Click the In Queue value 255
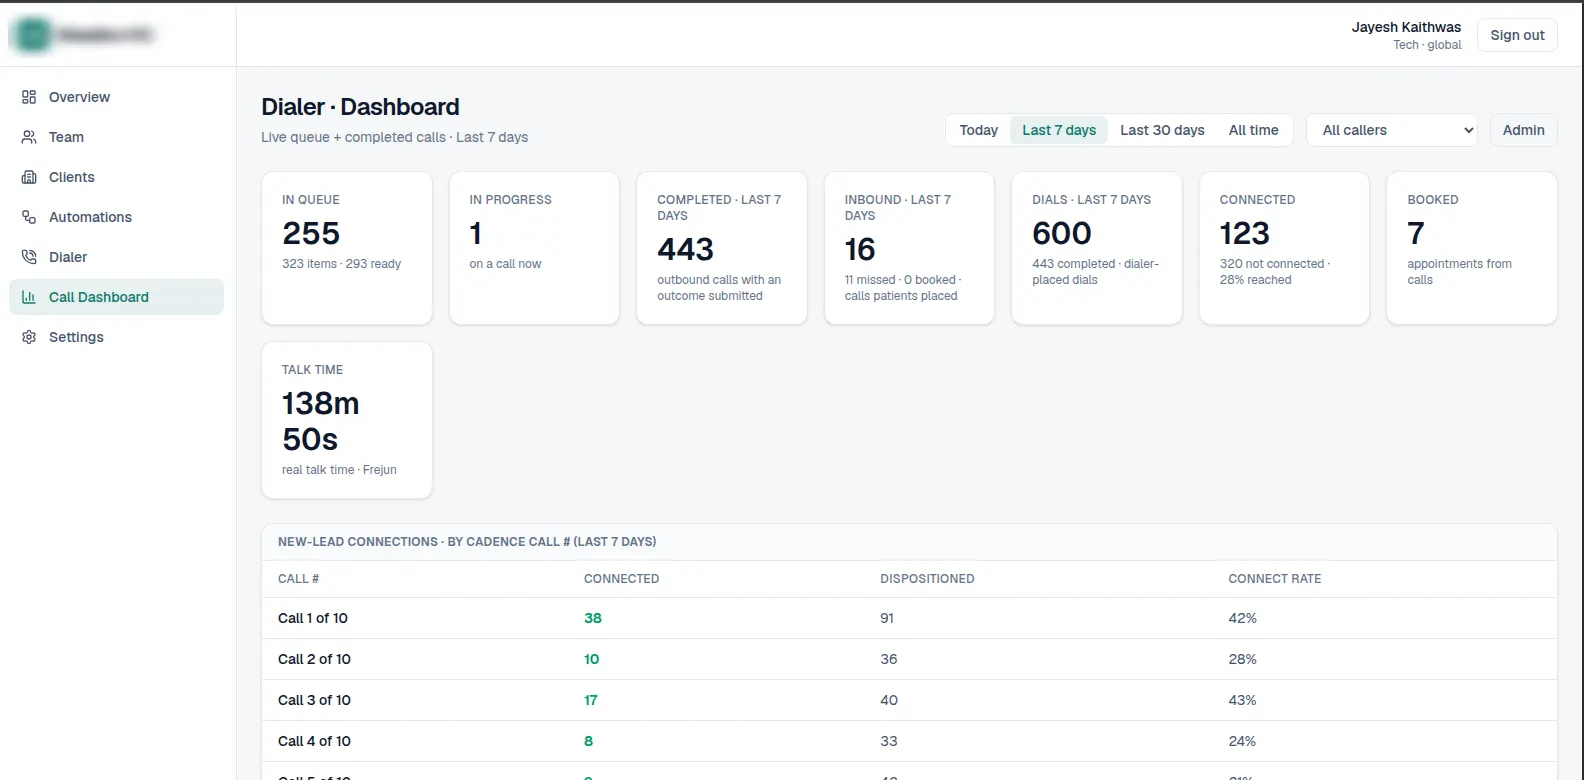Screen dimensions: 1584x780 (x=311, y=233)
